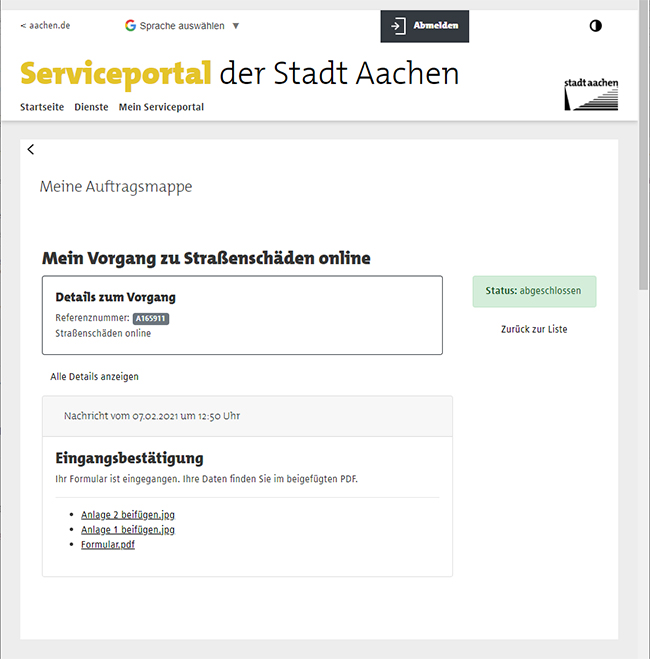Click the Serviceportal der Stadt Aachen title

[240, 74]
